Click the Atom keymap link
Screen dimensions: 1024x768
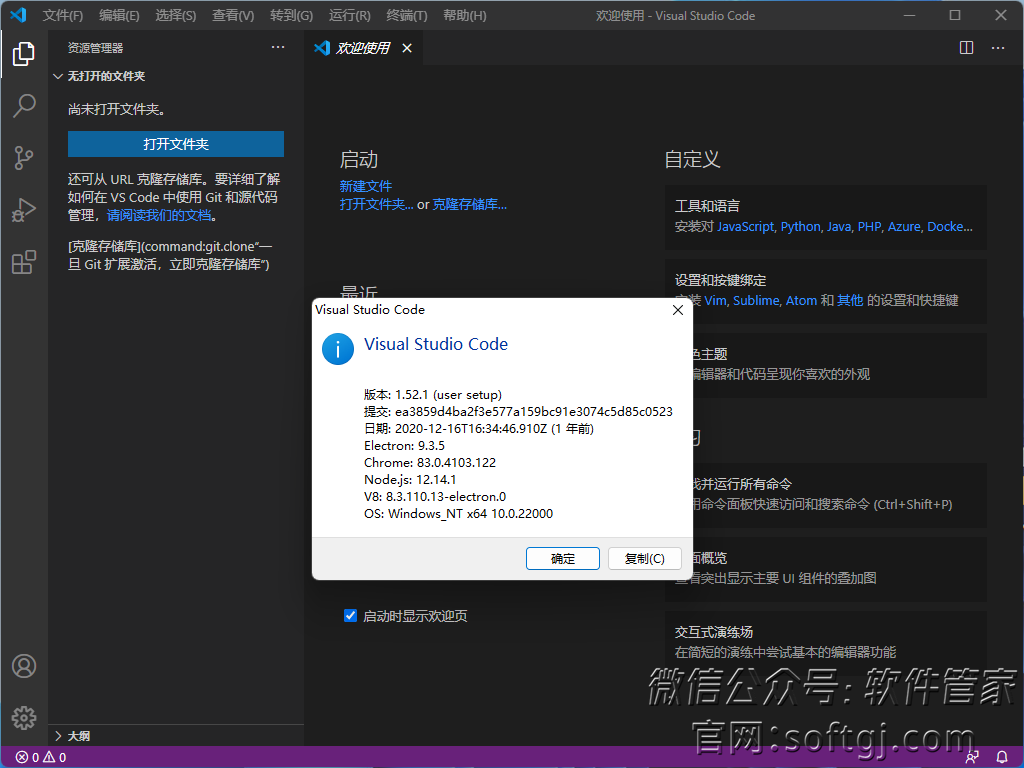801,300
